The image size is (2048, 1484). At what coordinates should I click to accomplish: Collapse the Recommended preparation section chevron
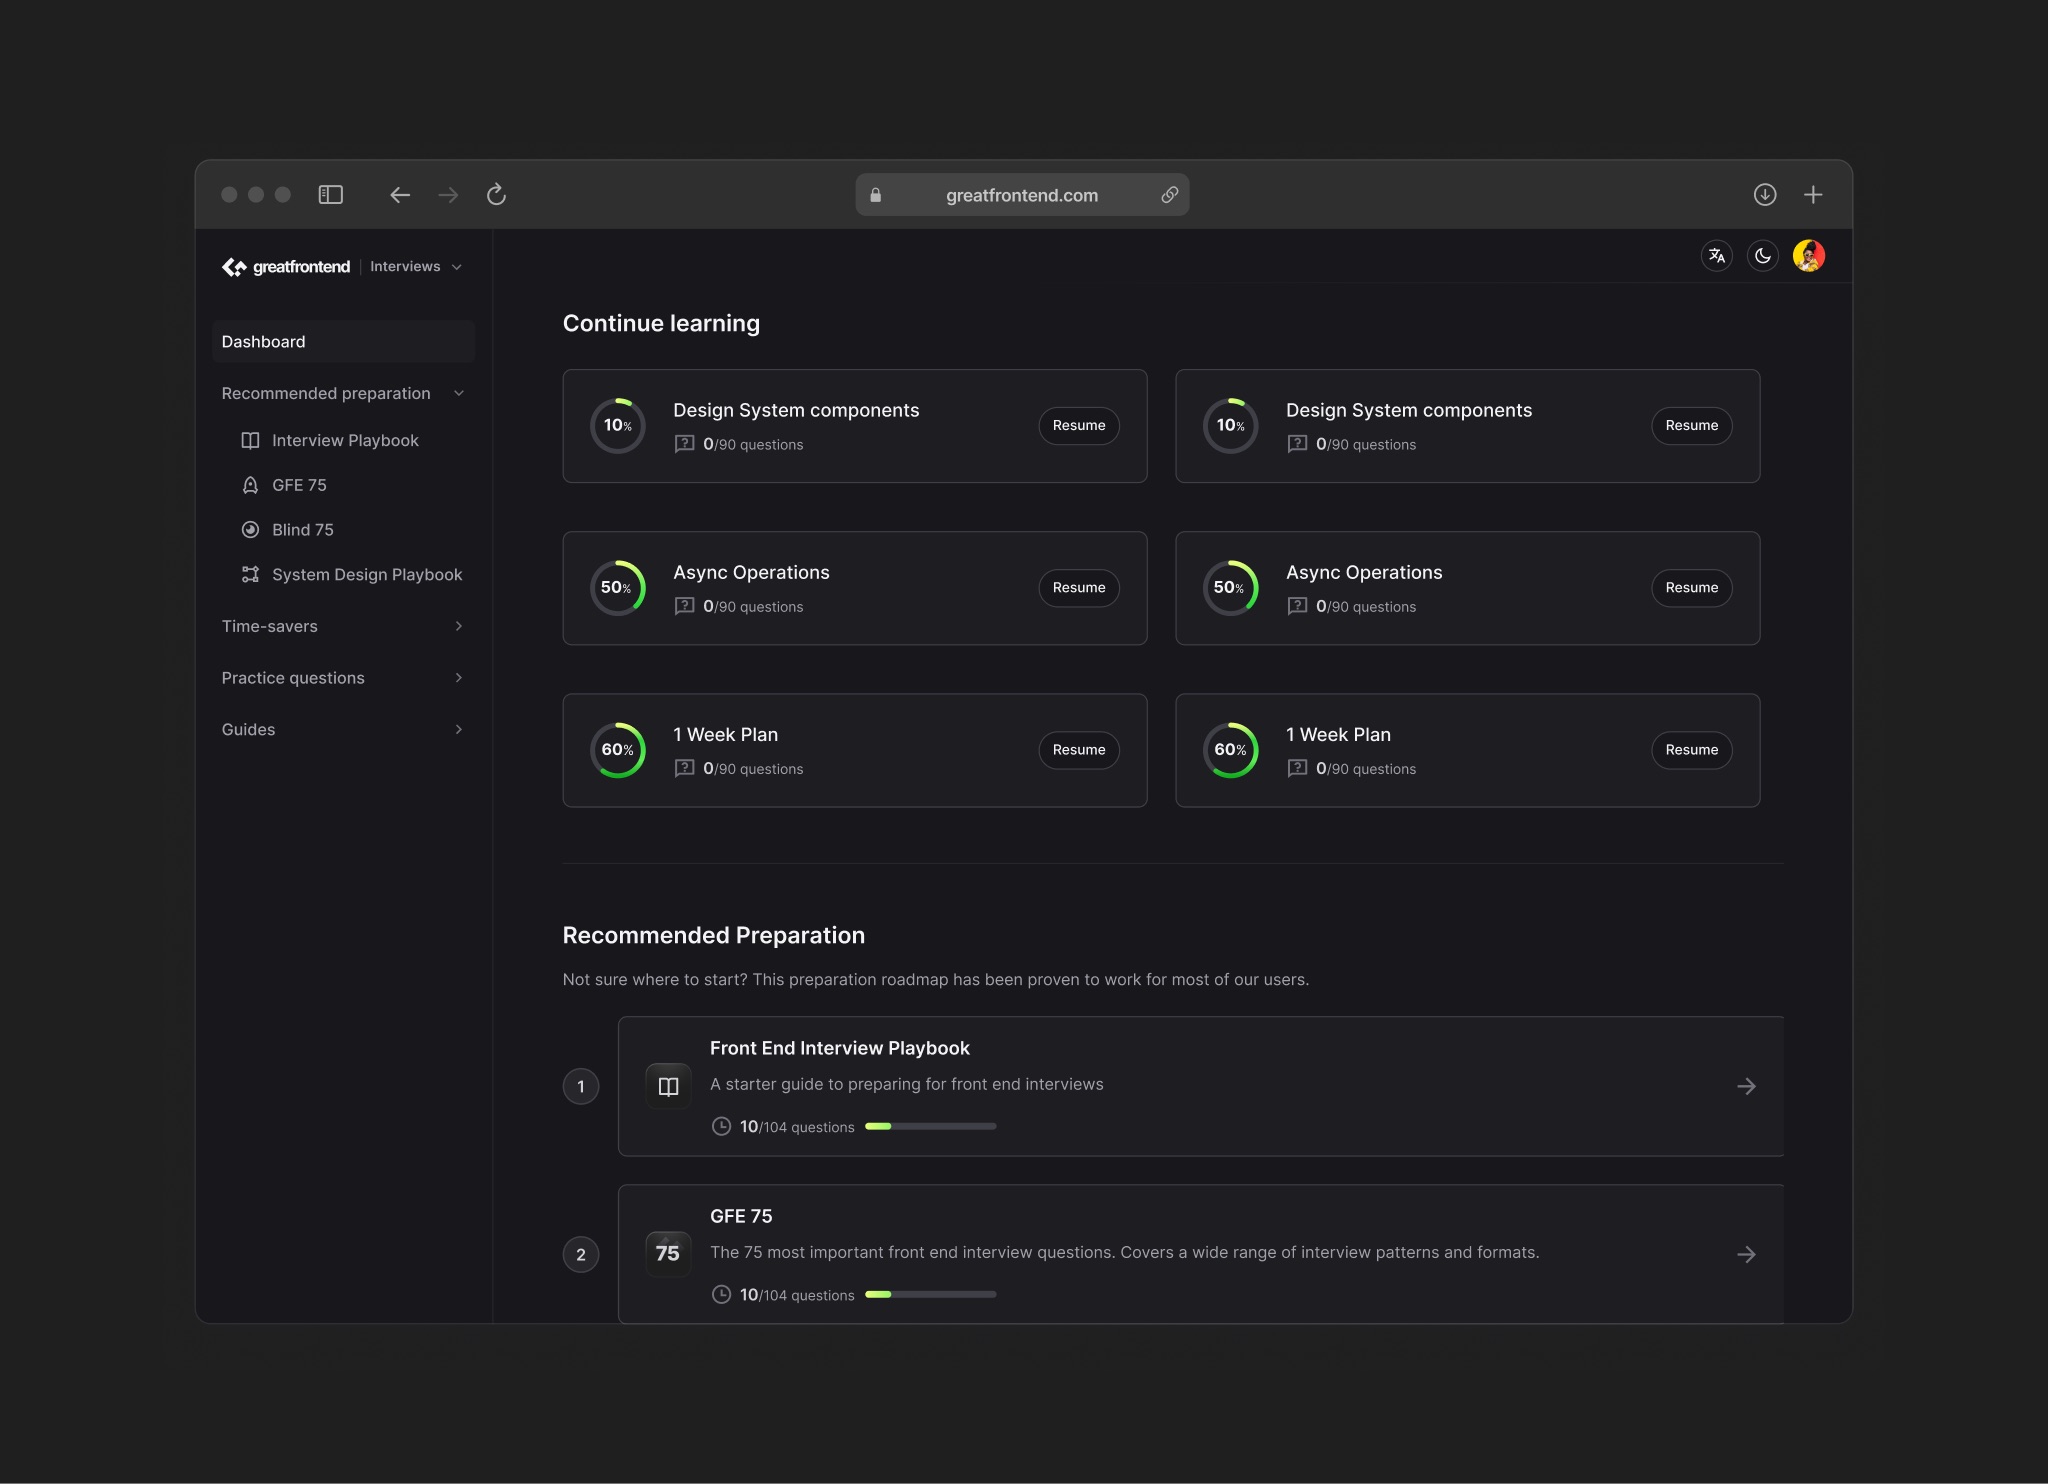point(459,393)
